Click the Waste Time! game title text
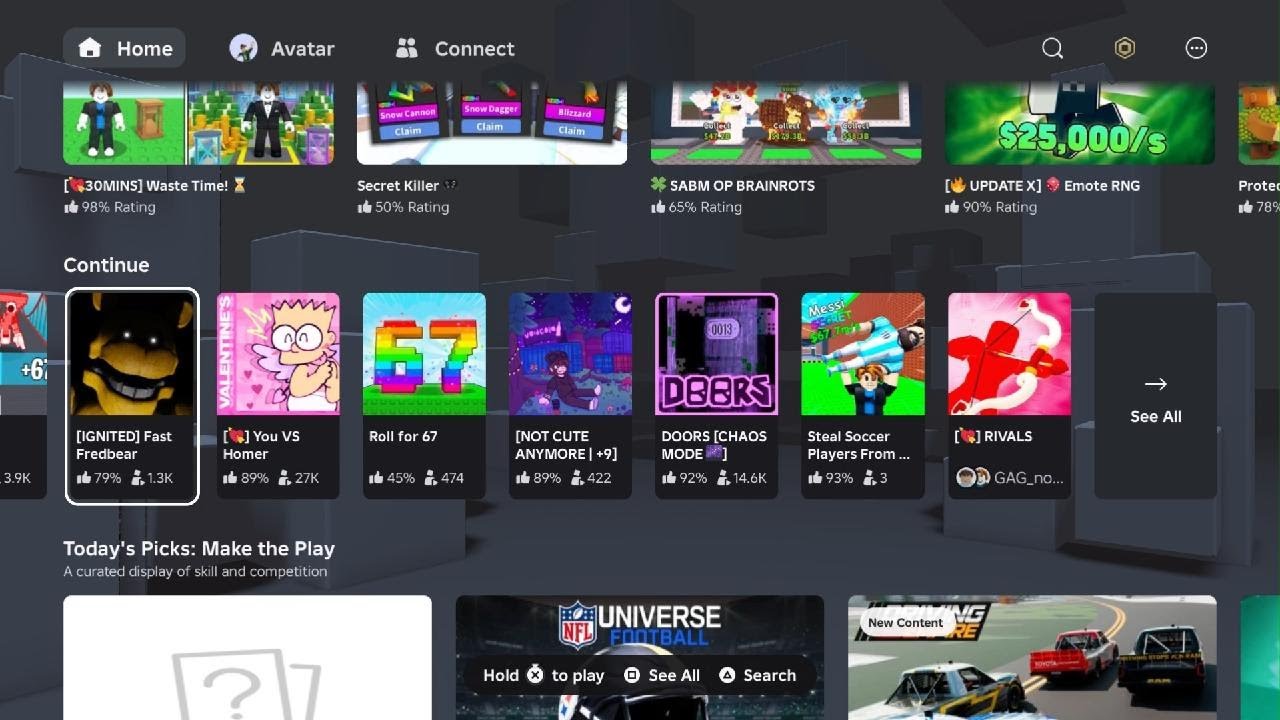 (154, 185)
